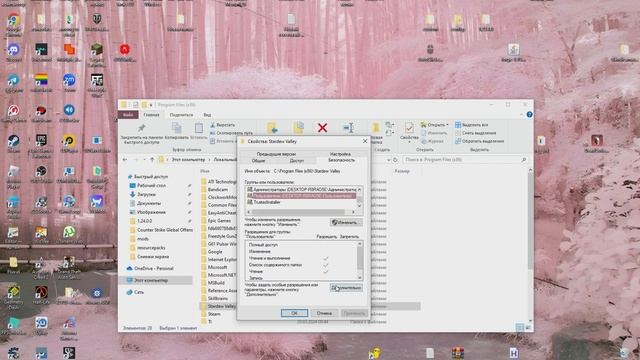The image size is (640, 360).
Task: Click Deselect (Снять выделение) in ribbon
Action: tap(476, 133)
